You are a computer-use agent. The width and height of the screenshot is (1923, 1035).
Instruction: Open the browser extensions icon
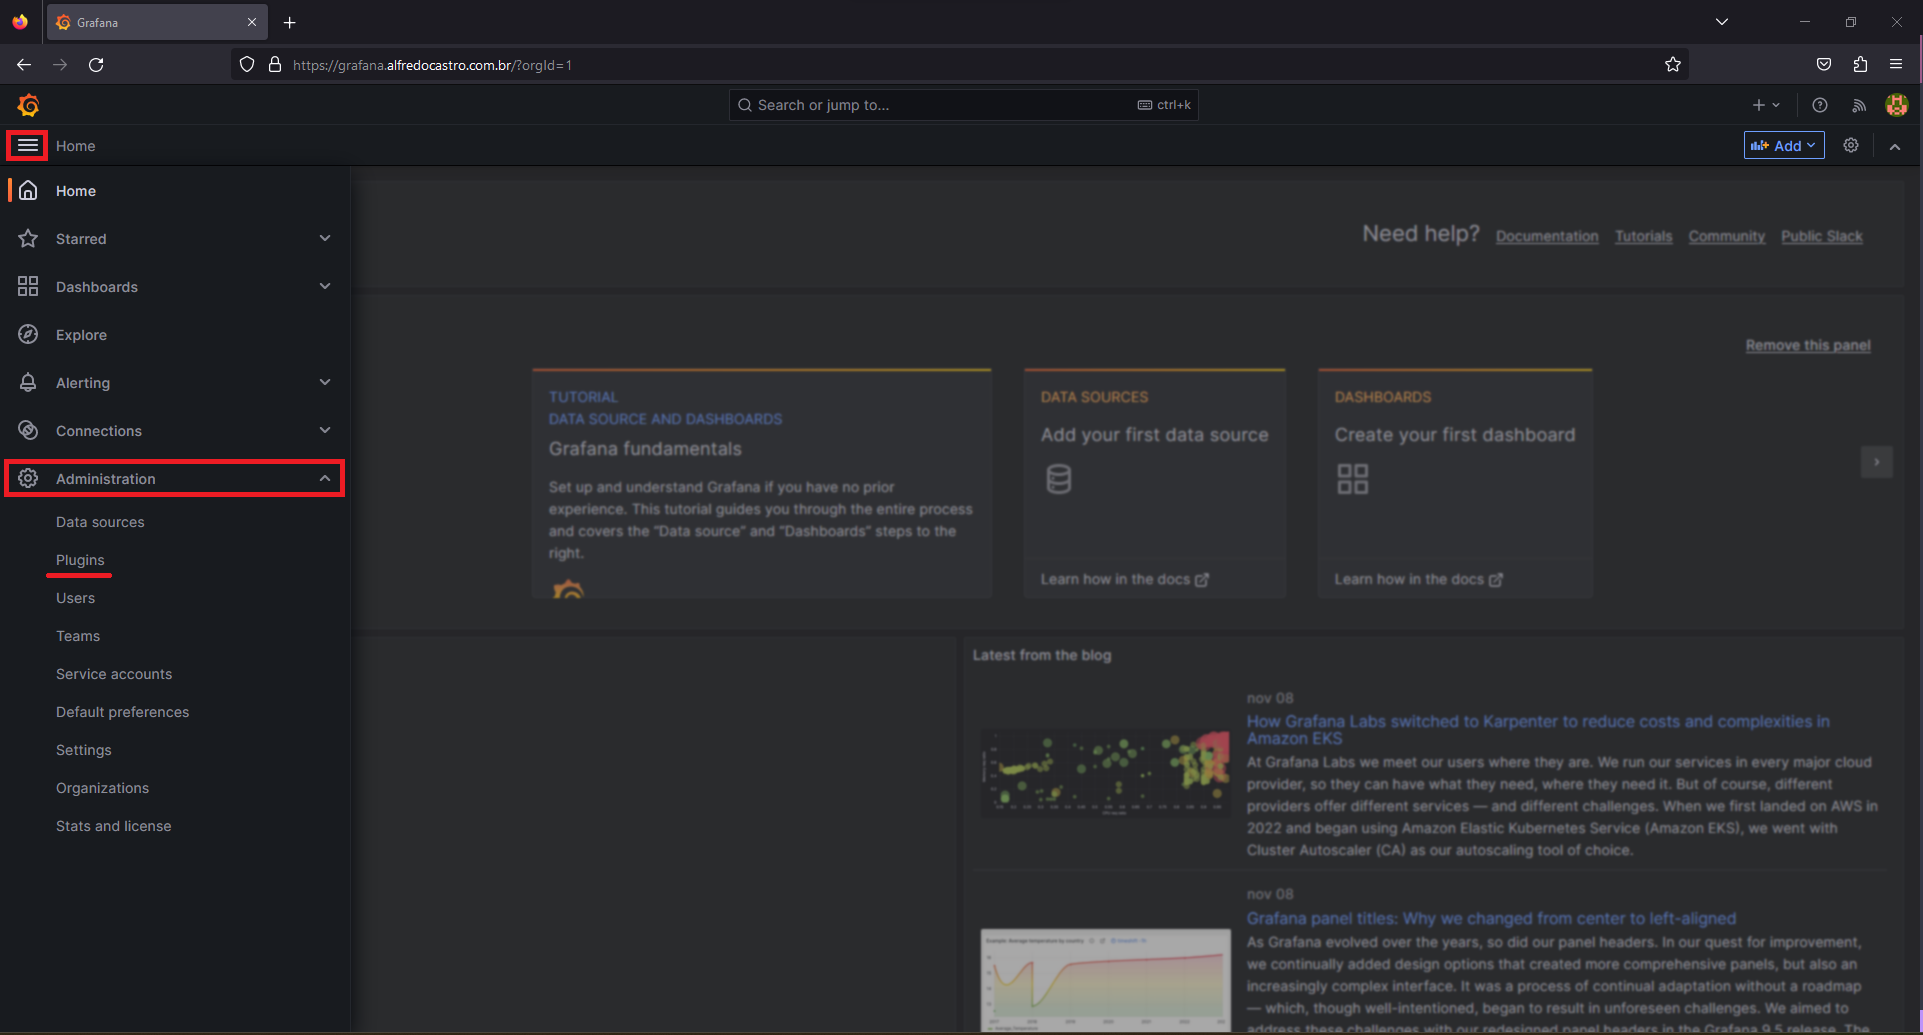click(x=1860, y=65)
